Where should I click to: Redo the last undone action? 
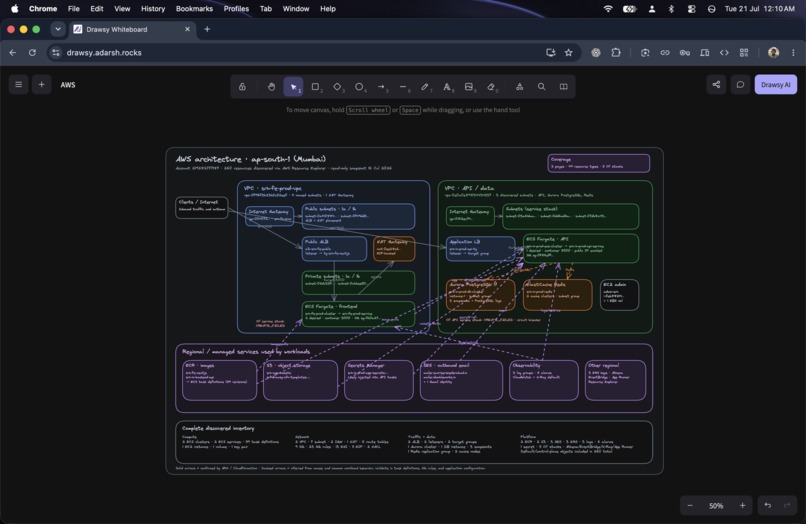tap(787, 505)
